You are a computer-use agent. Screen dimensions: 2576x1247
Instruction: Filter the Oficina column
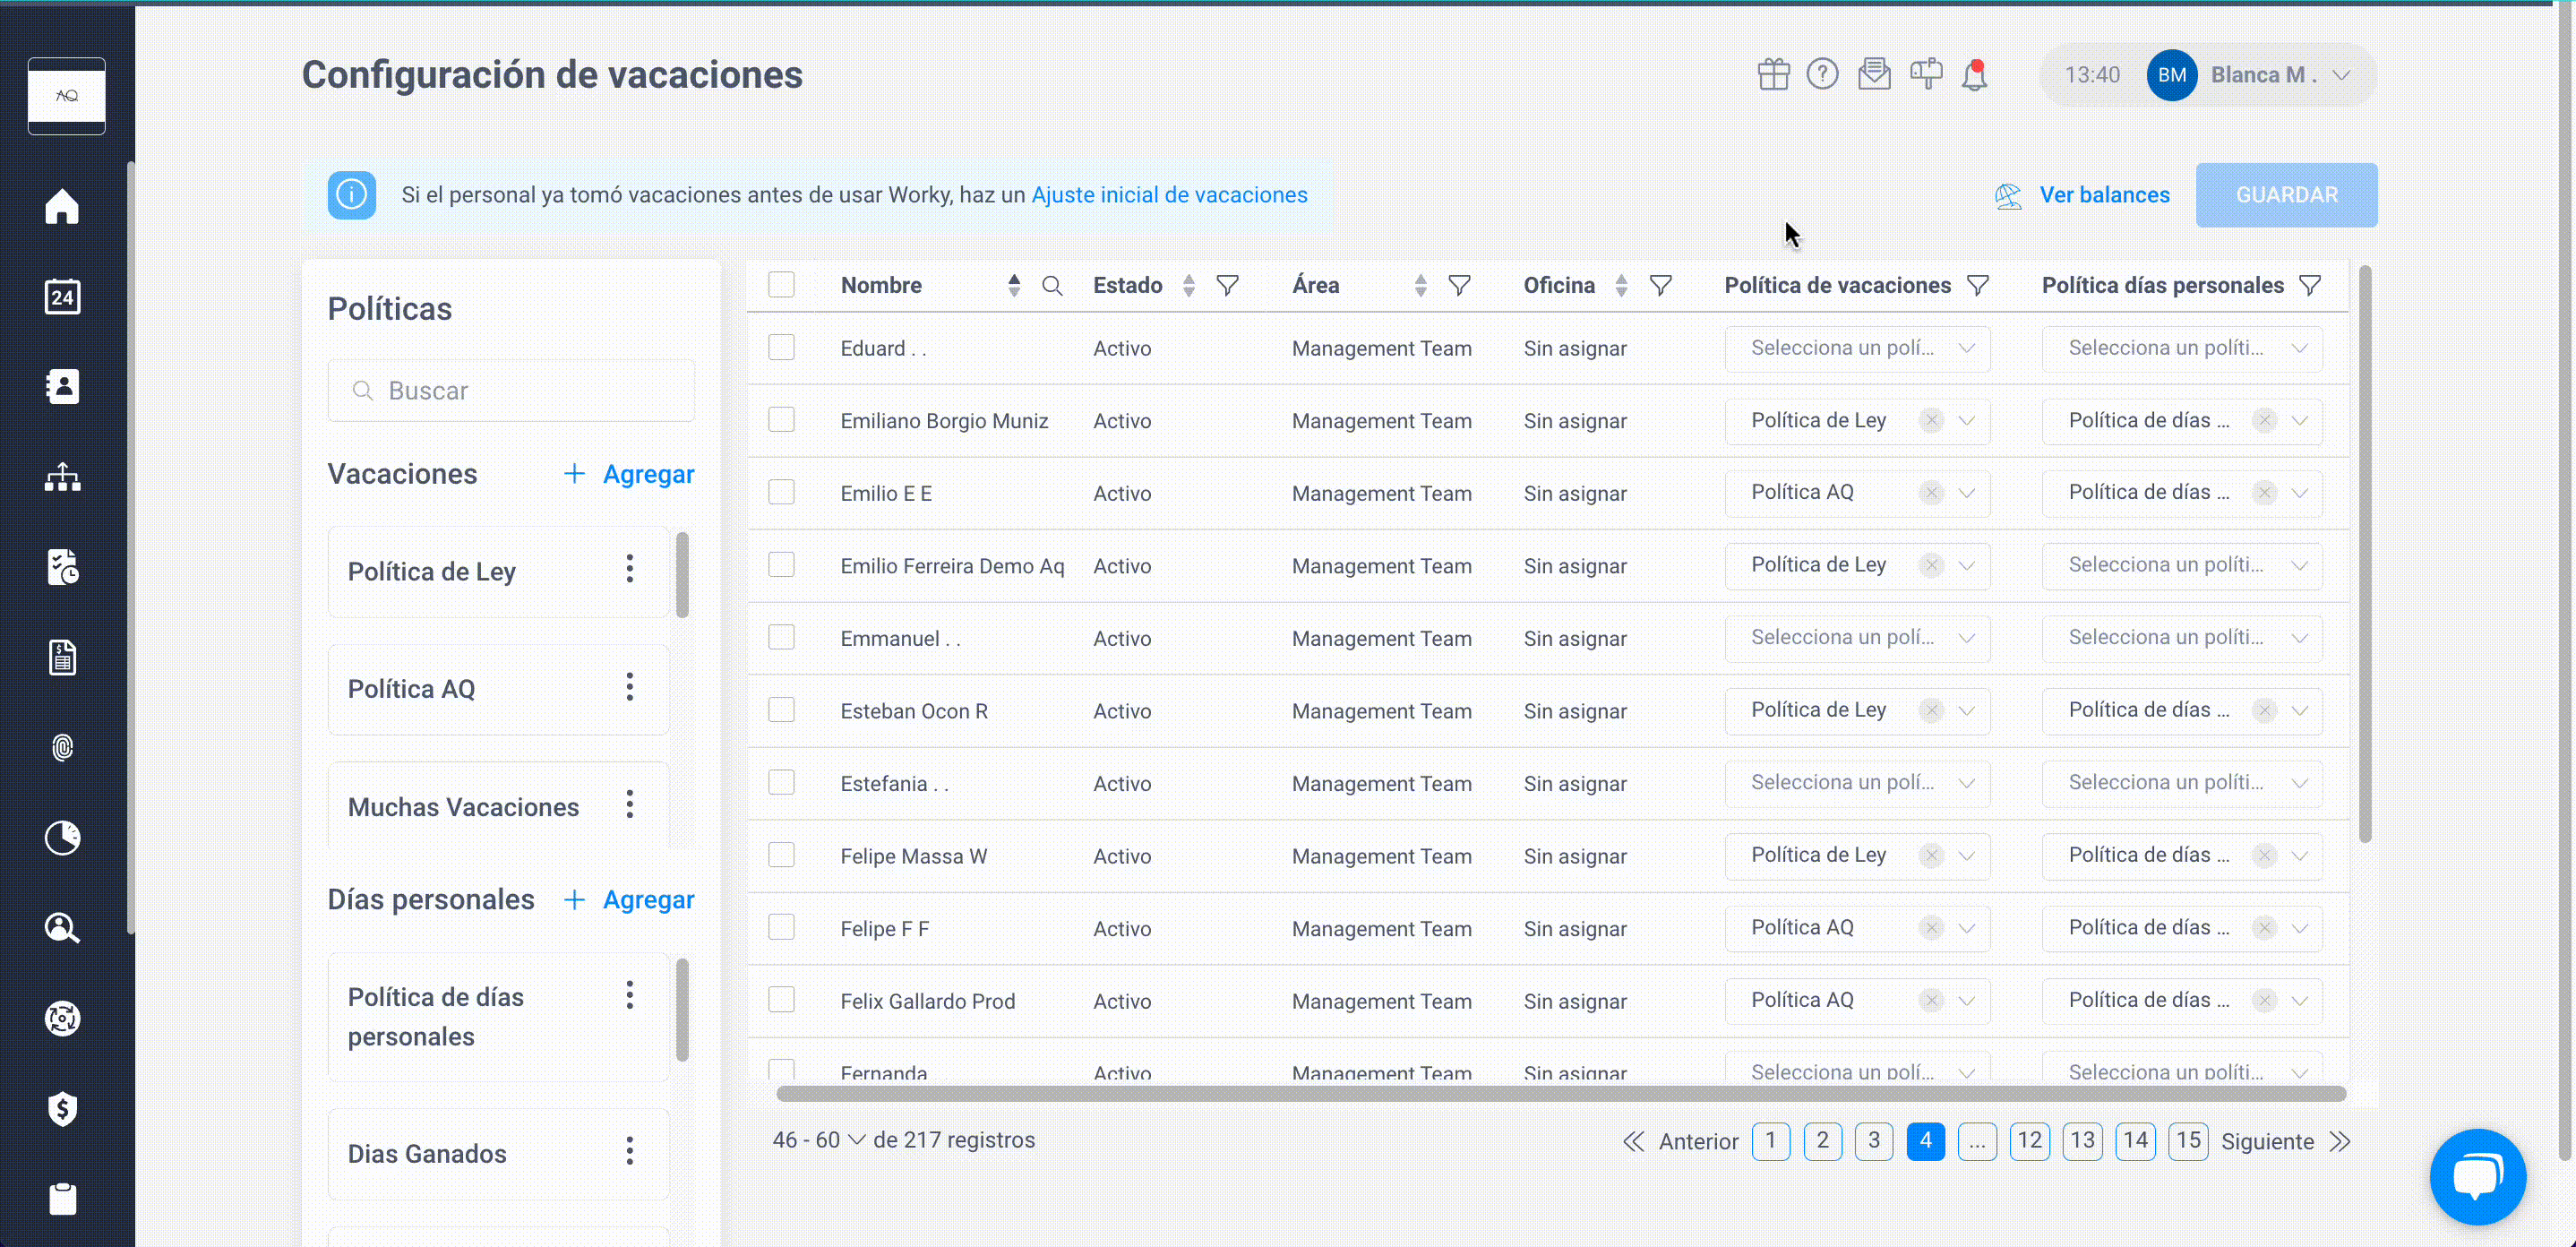point(1660,286)
